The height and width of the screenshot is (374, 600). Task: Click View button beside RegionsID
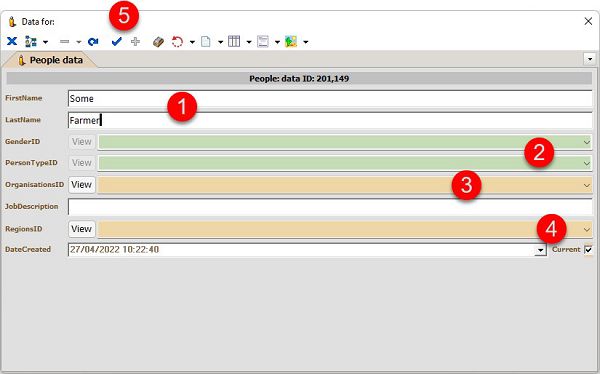82,229
